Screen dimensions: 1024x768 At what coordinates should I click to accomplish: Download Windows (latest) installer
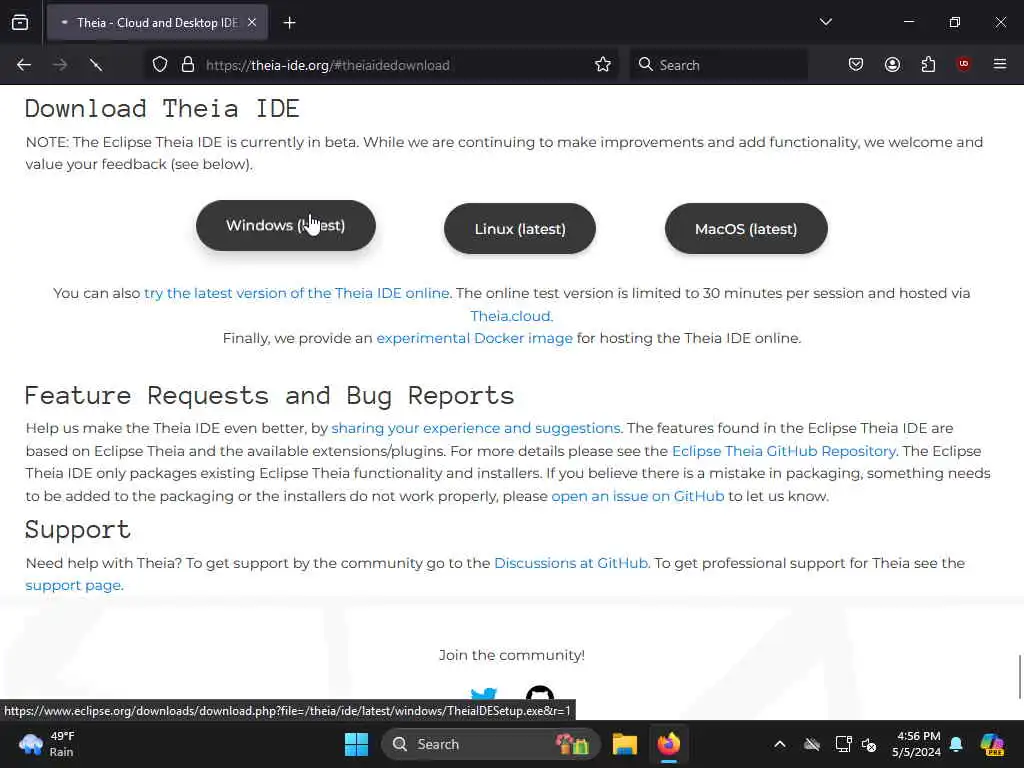point(286,225)
